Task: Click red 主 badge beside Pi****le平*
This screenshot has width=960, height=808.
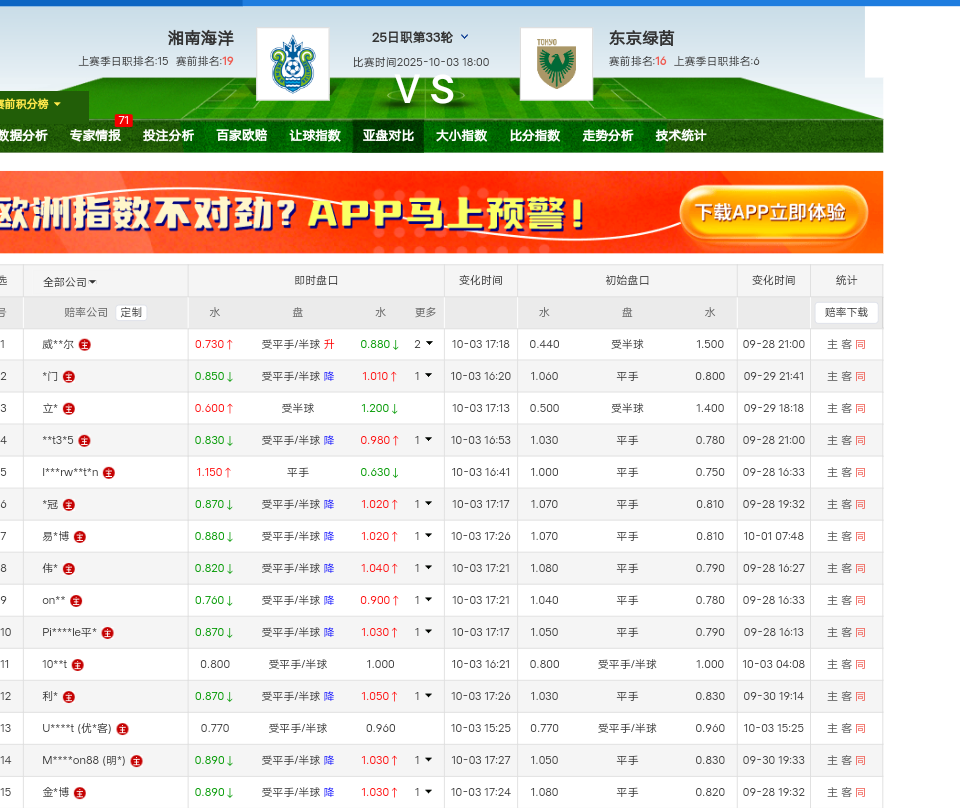Action: pyautogui.click(x=108, y=632)
